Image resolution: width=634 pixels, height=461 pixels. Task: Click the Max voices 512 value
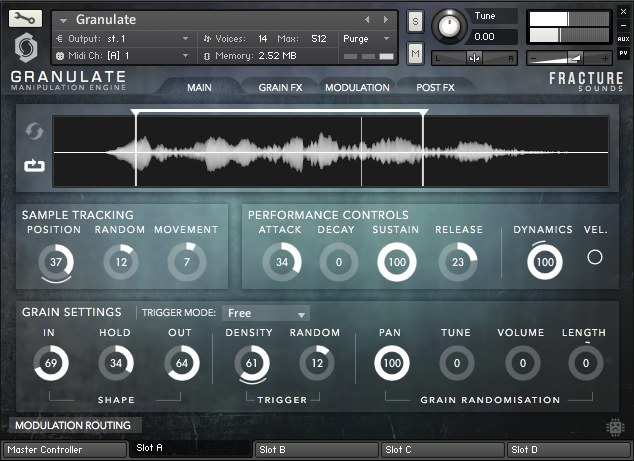point(319,39)
